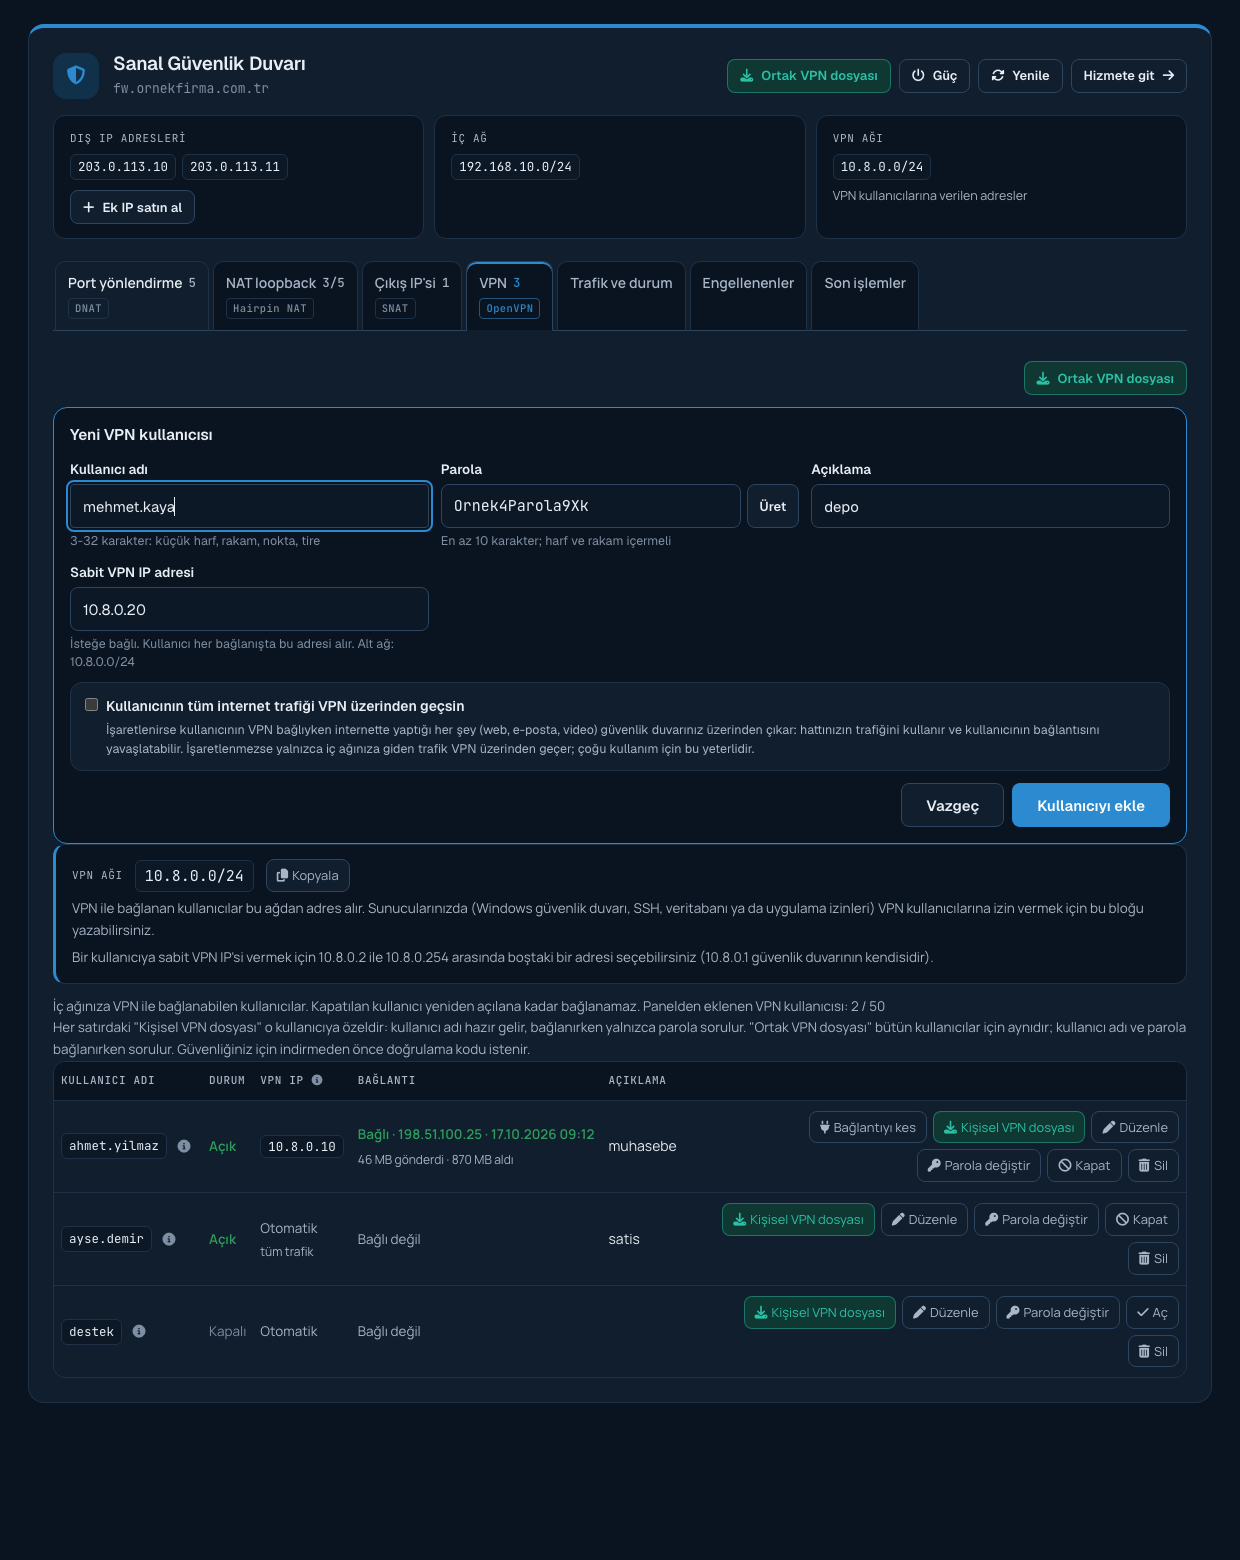Click internal network 192.168.10.0/24 chip

point(515,167)
